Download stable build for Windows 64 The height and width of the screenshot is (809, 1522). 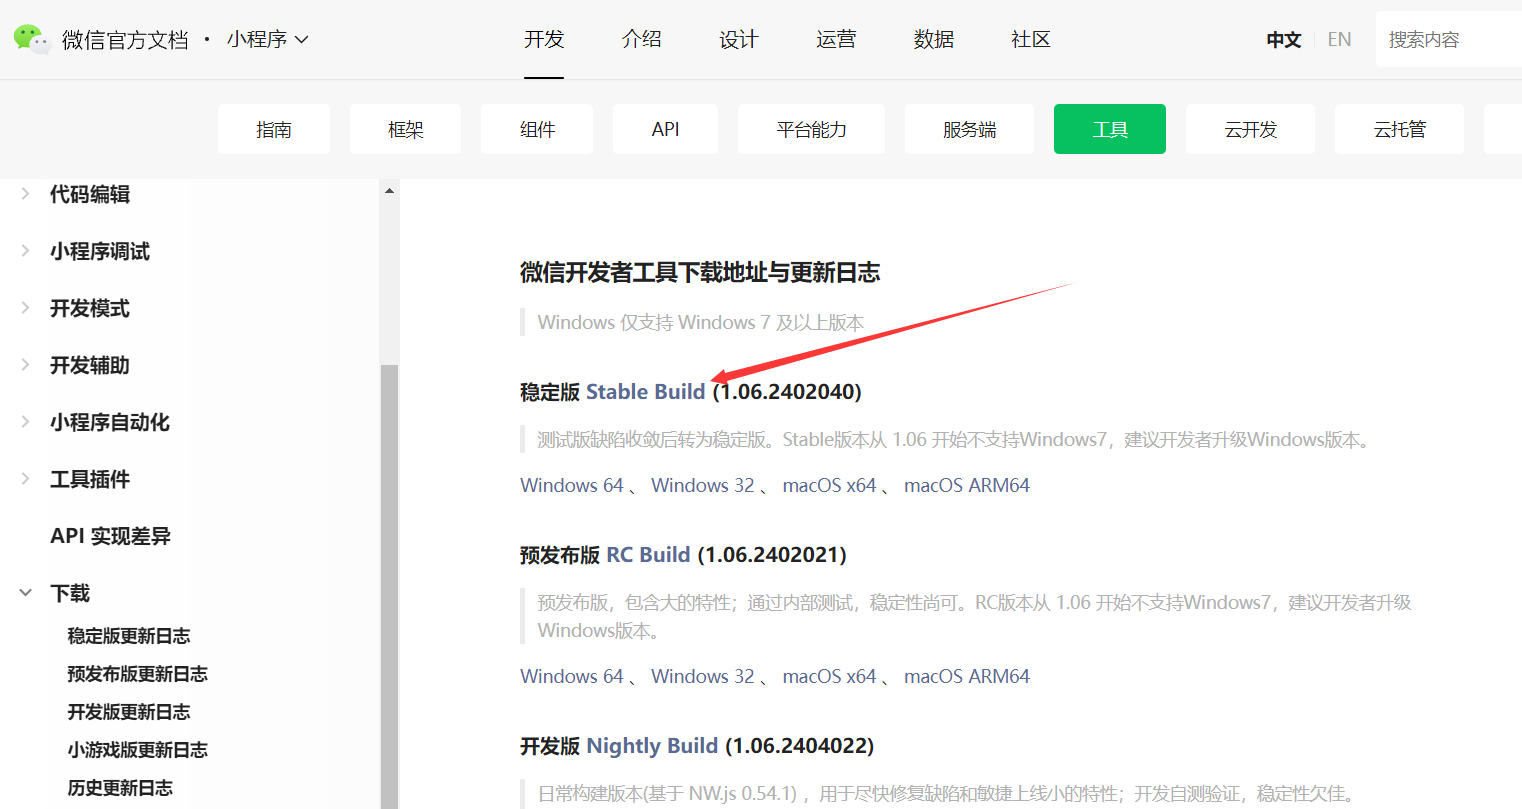(x=571, y=485)
